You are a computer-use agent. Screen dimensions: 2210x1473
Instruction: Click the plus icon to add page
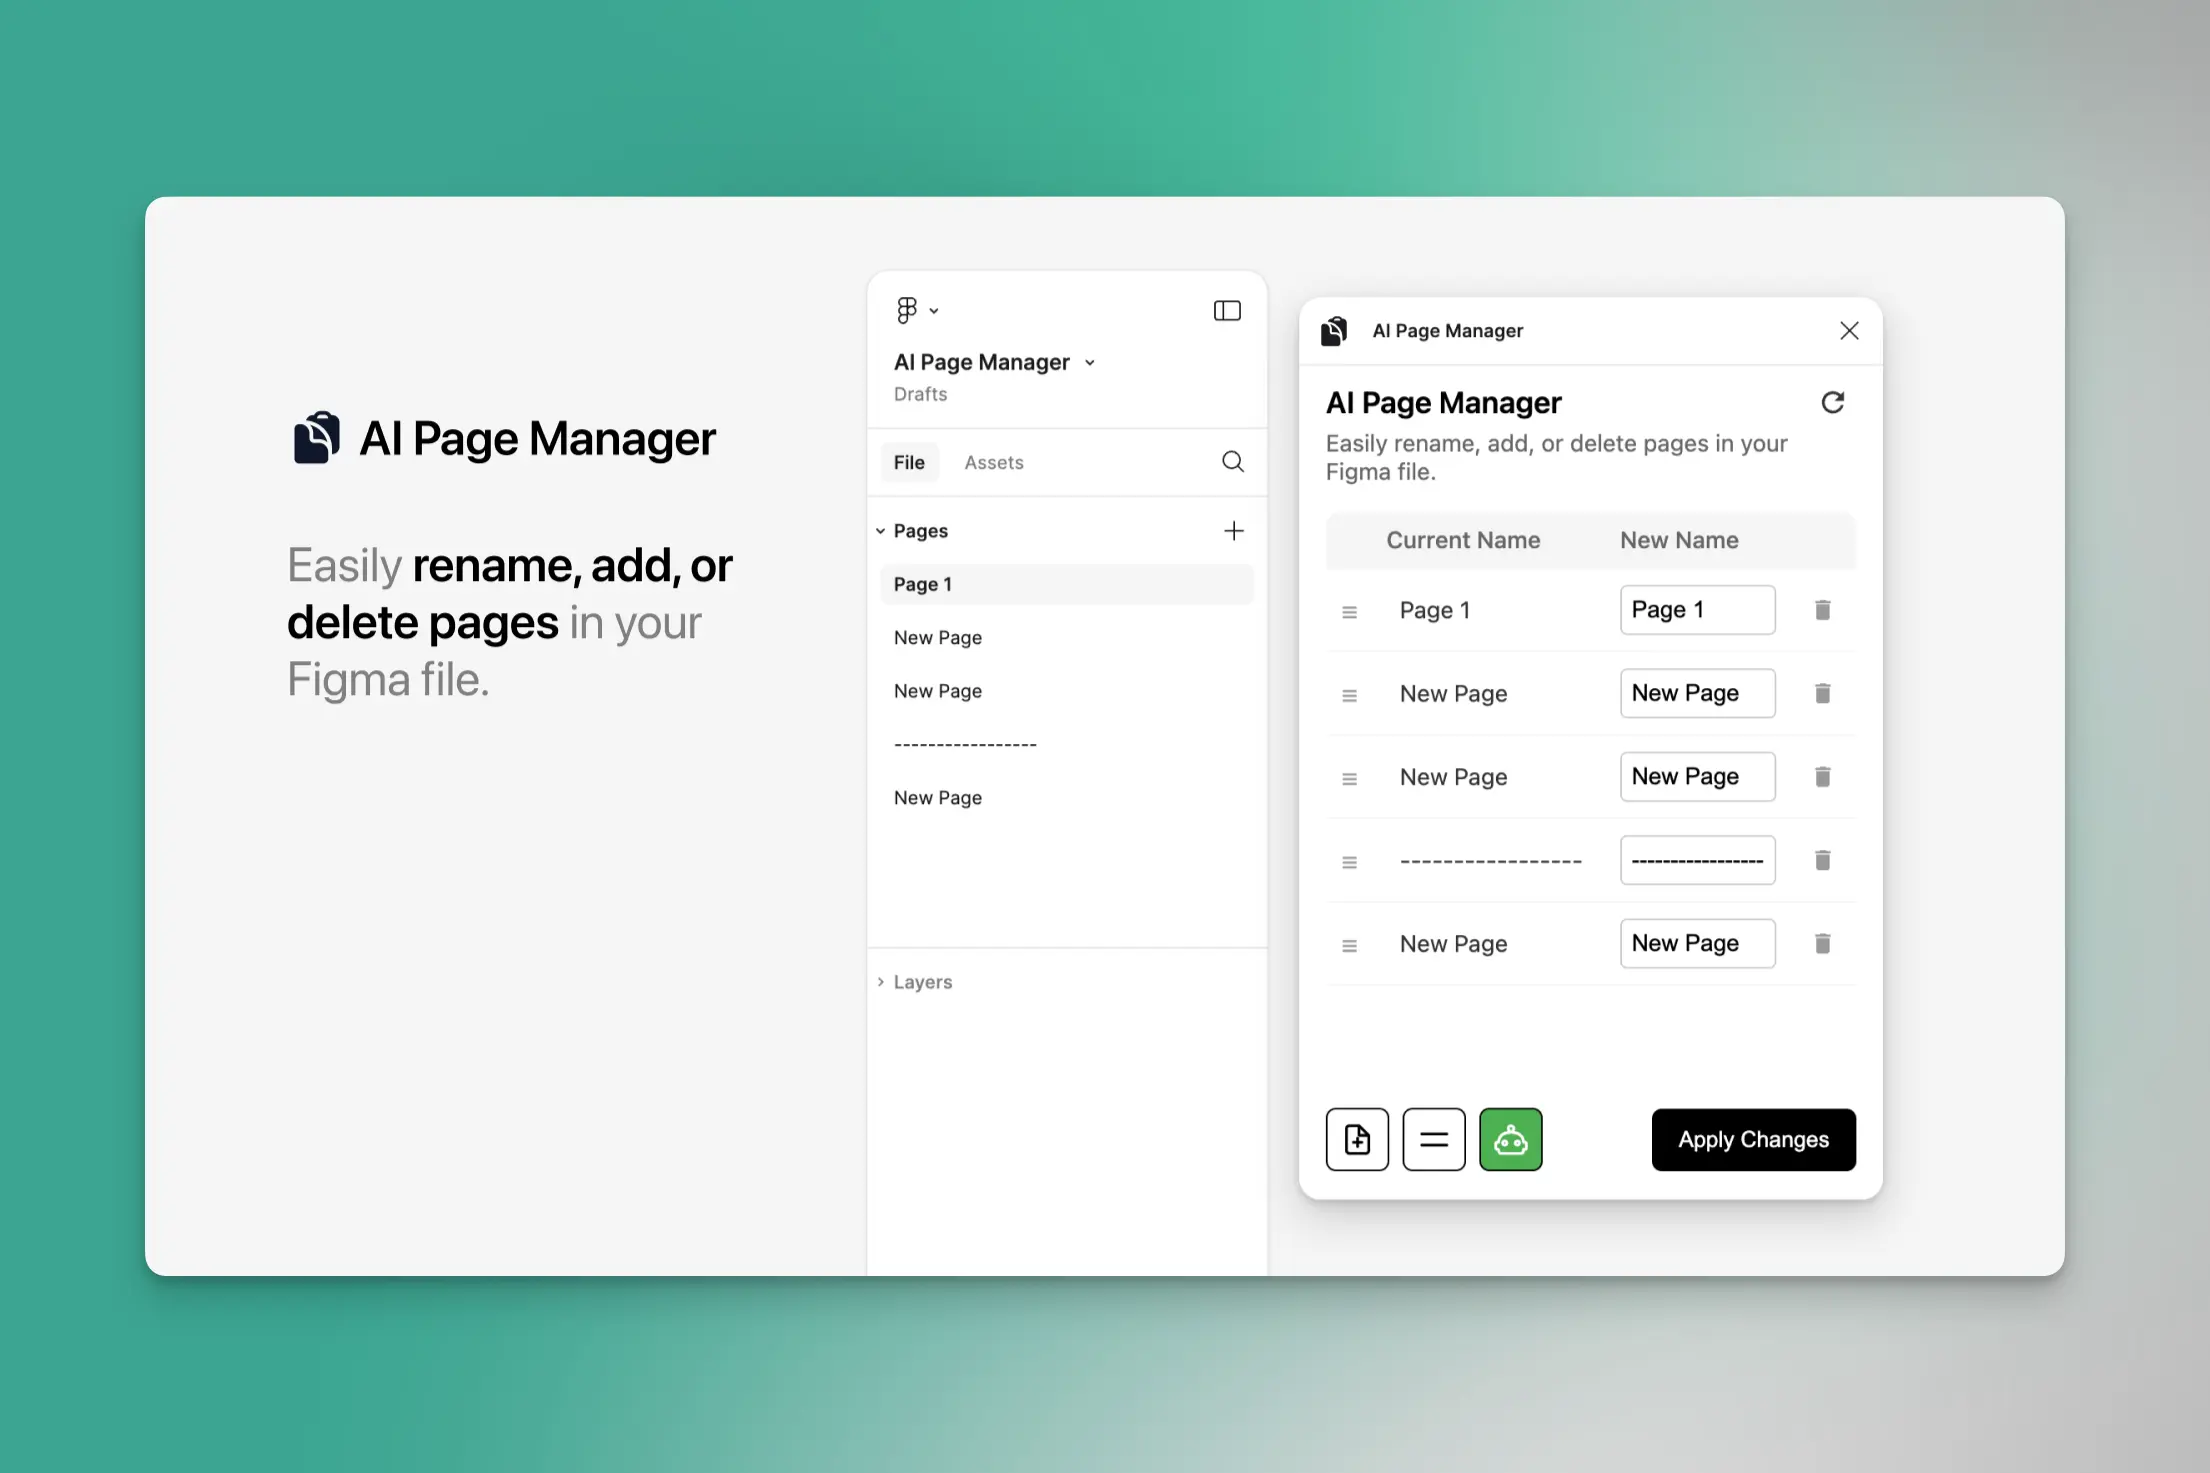(x=1233, y=531)
